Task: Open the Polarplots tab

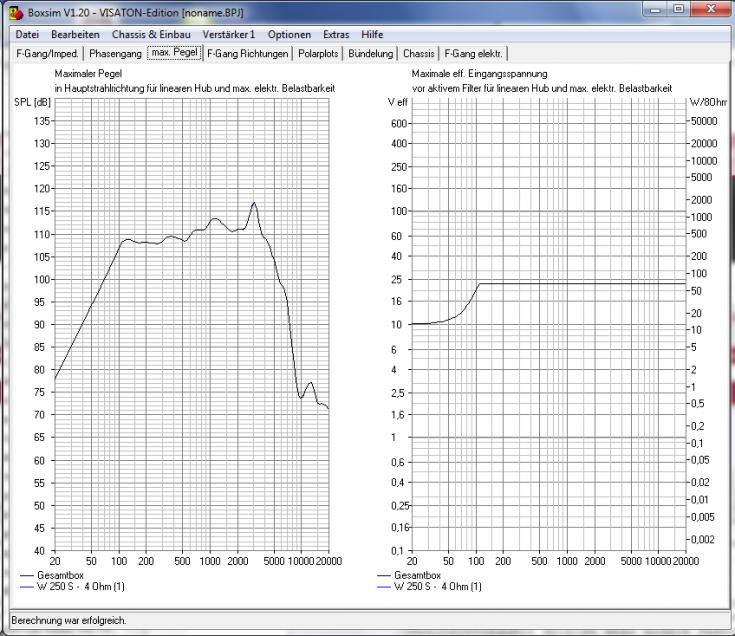Action: coord(318,53)
